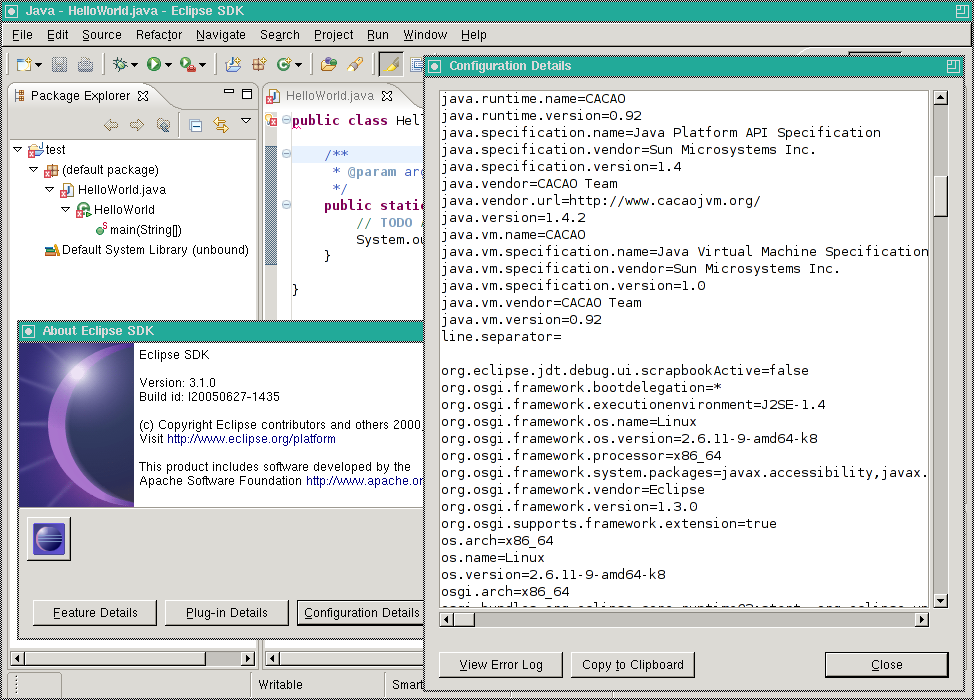Click the New Java Class icon
The image size is (974, 700).
[284, 64]
